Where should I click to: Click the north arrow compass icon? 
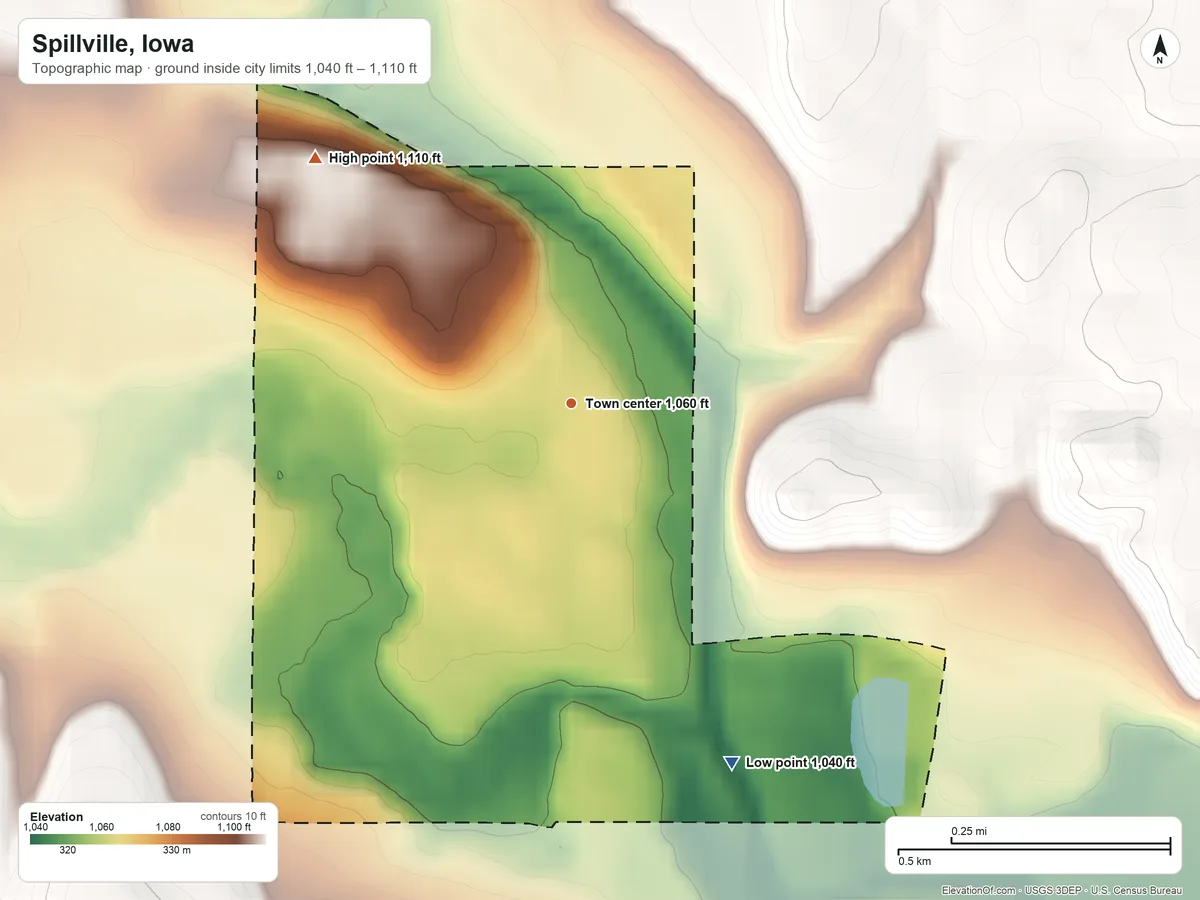tap(1159, 49)
